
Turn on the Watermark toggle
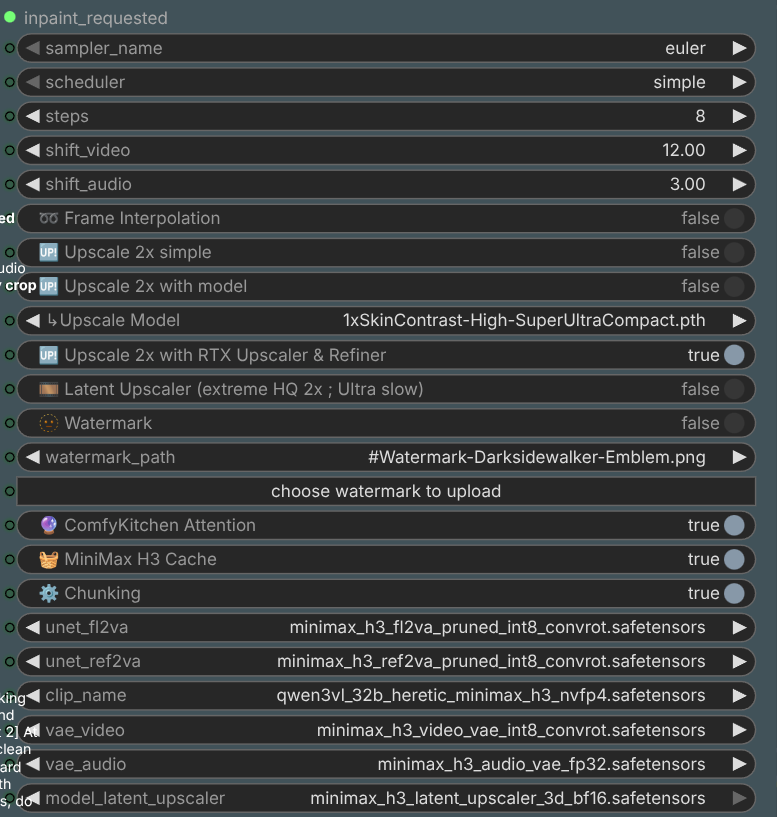tap(734, 423)
